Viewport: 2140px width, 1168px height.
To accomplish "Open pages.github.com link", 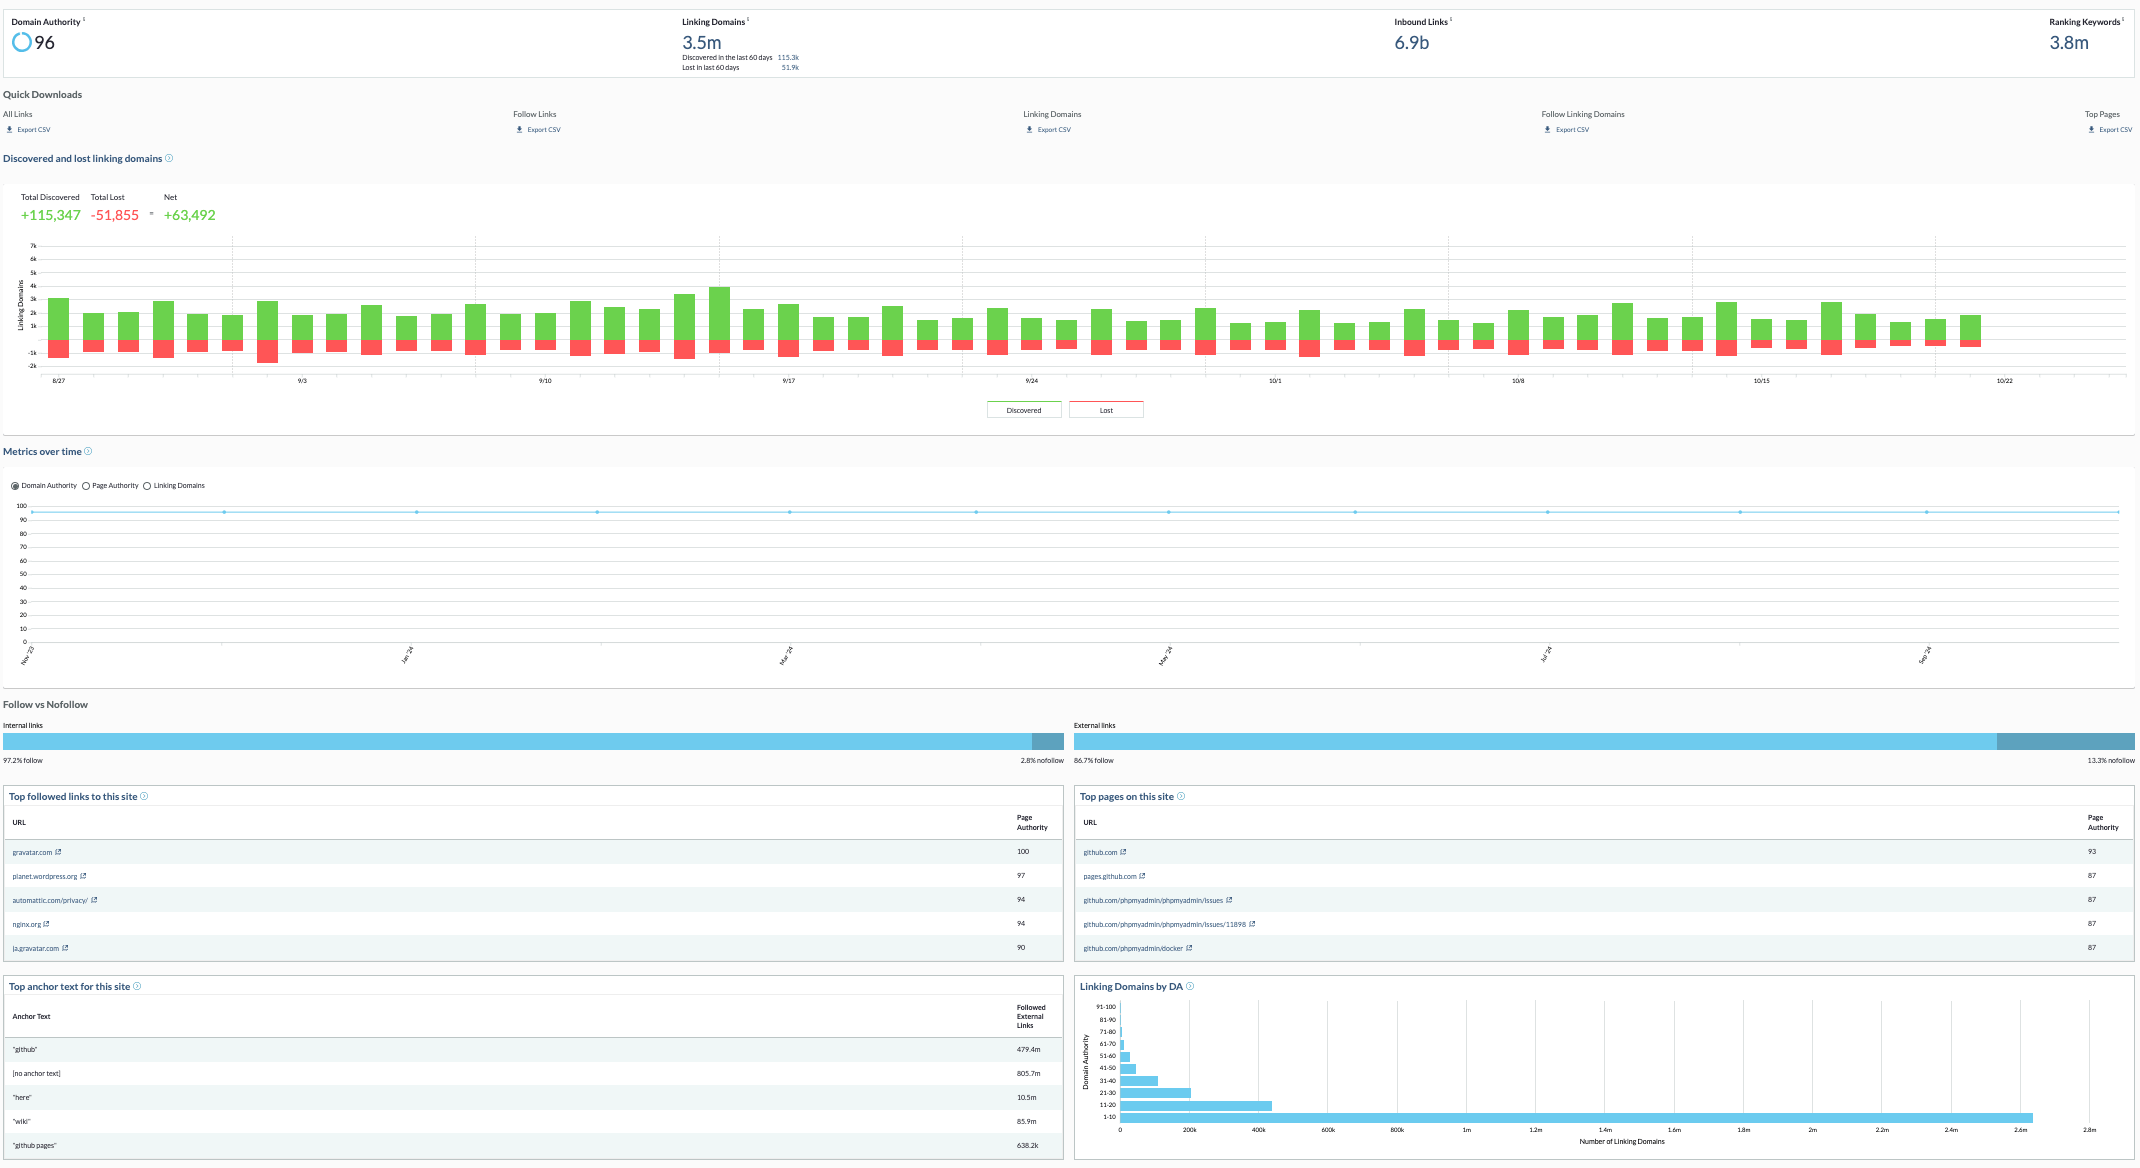I will point(1110,876).
